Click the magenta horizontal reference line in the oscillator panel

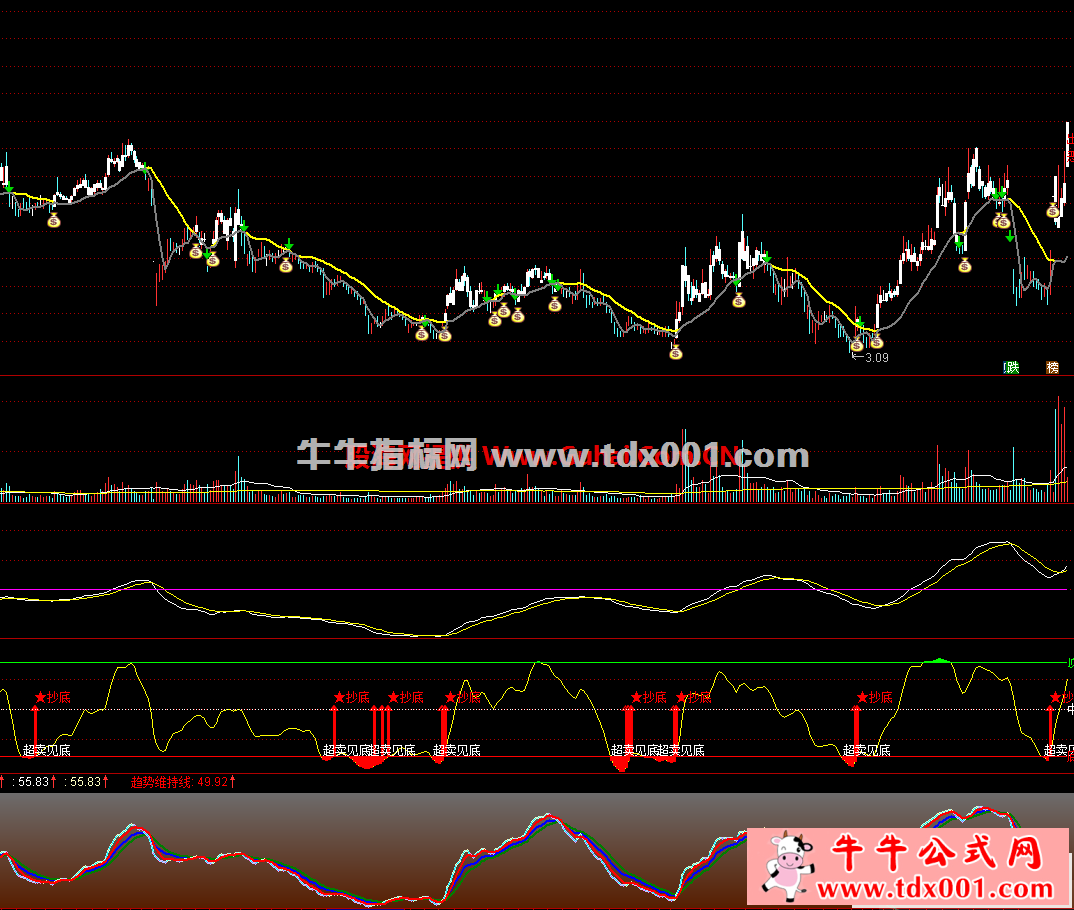click(534, 590)
